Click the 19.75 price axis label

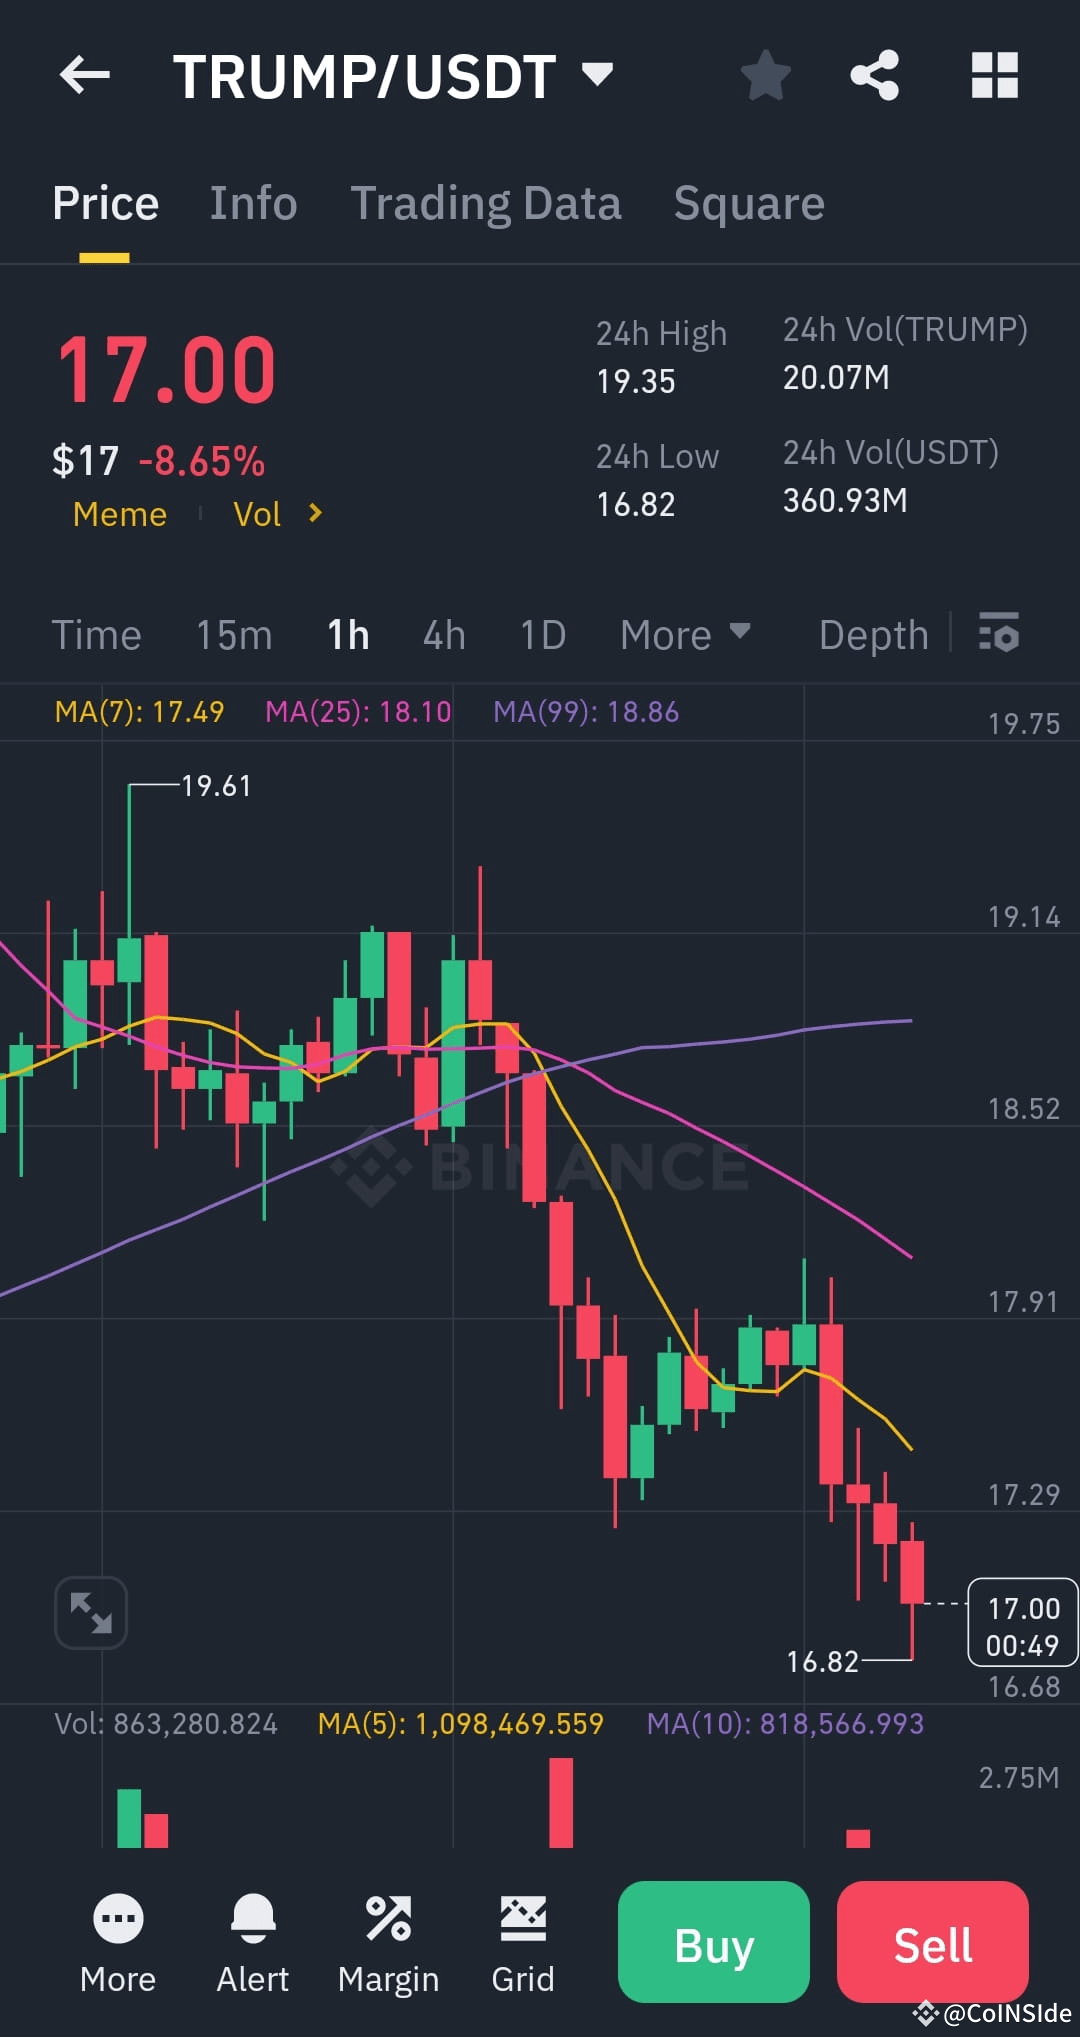point(1024,723)
